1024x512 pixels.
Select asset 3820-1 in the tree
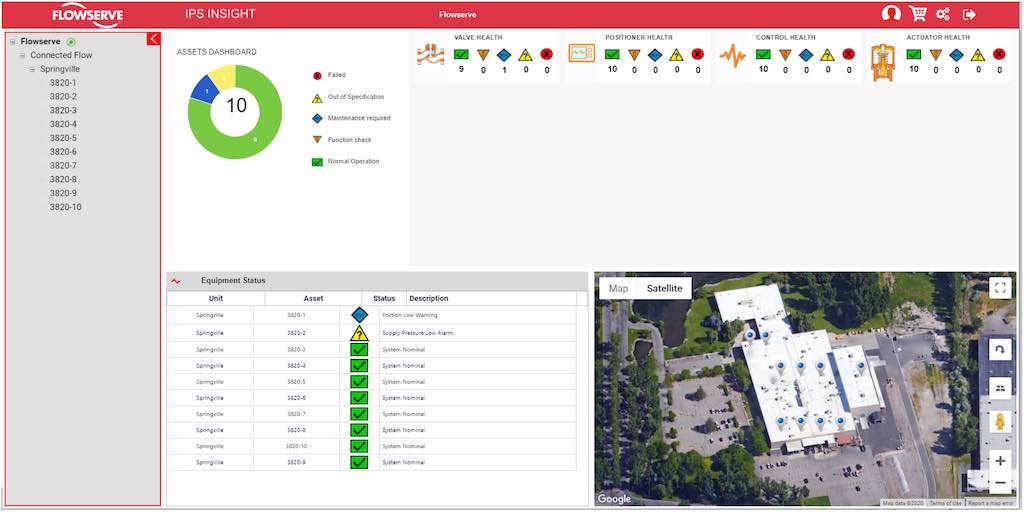63,83
